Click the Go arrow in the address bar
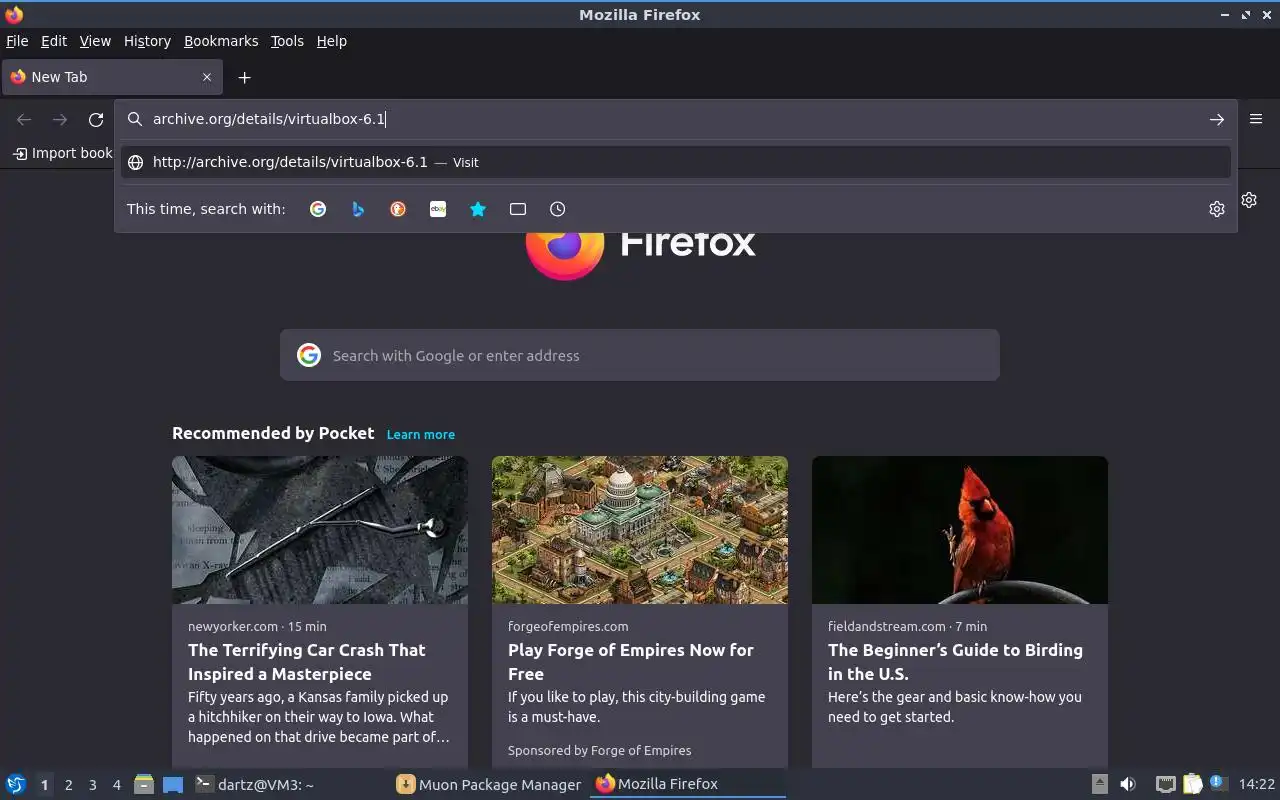The width and height of the screenshot is (1280, 800). point(1216,119)
